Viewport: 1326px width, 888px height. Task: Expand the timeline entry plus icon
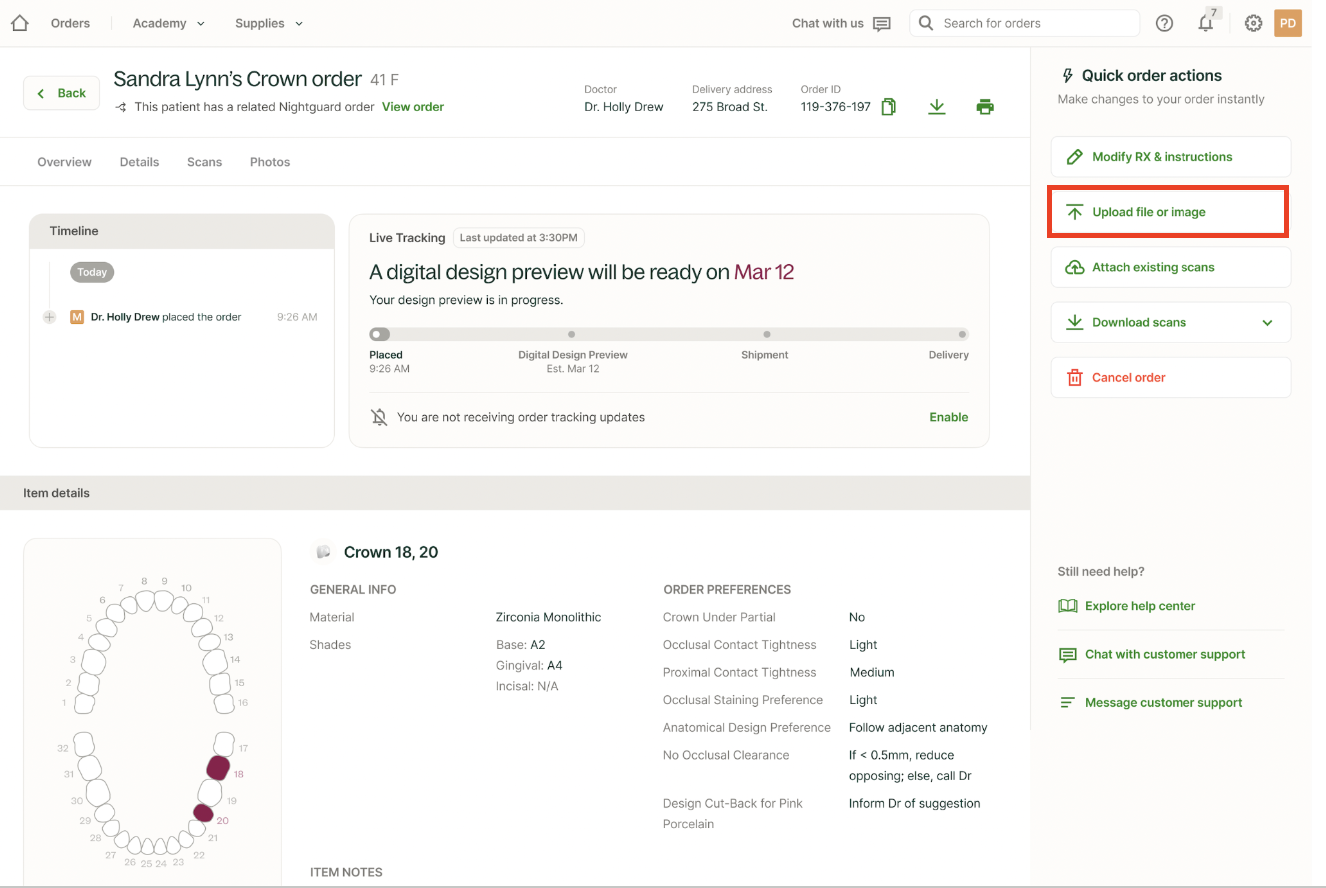click(x=49, y=317)
